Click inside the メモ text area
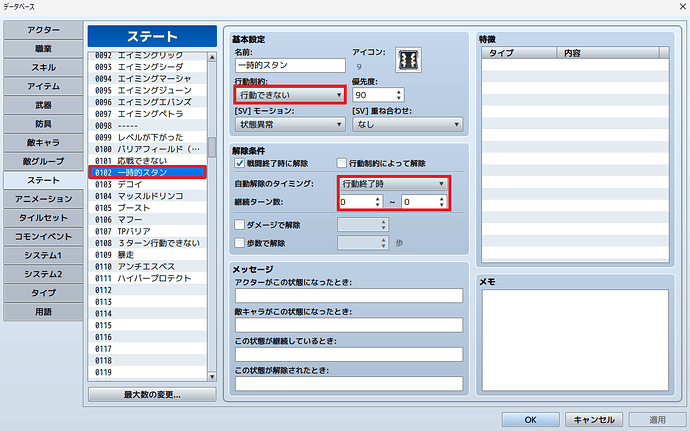 pos(575,340)
